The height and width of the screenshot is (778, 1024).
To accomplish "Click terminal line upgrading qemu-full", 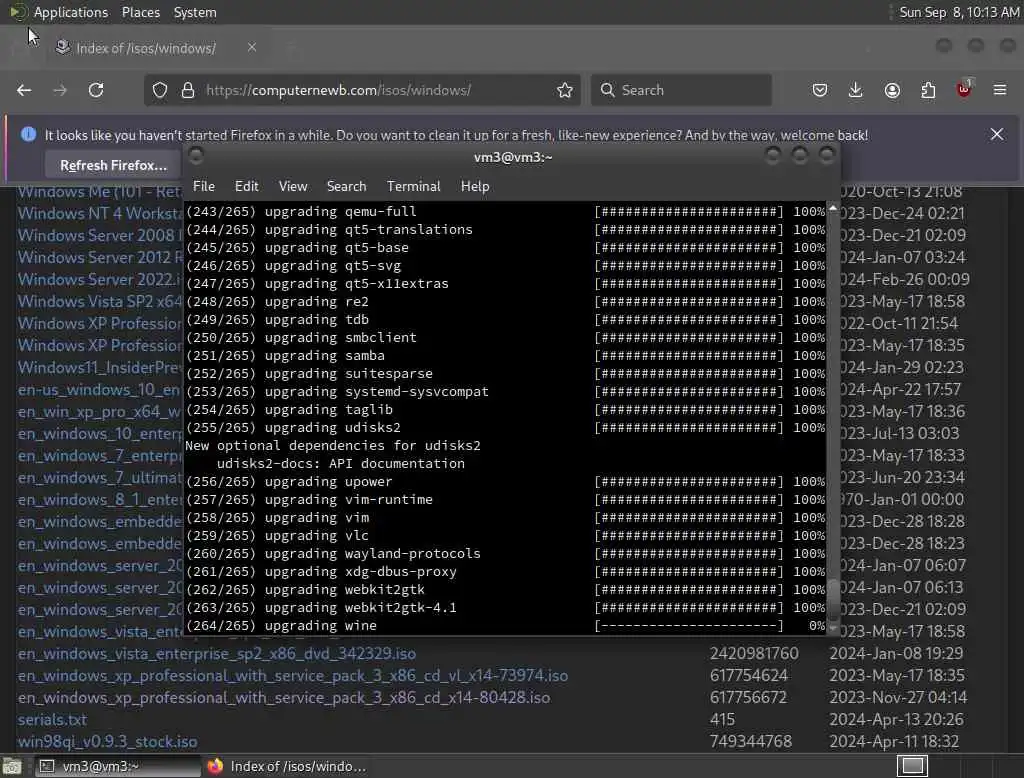I will point(301,211).
